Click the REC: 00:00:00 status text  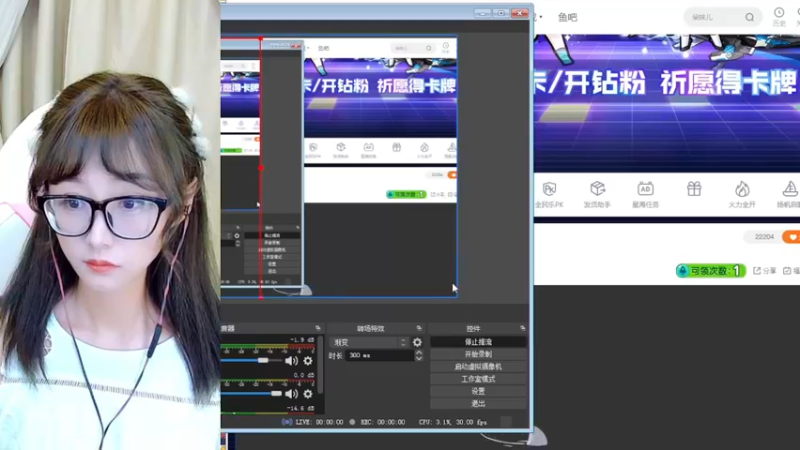(x=383, y=422)
